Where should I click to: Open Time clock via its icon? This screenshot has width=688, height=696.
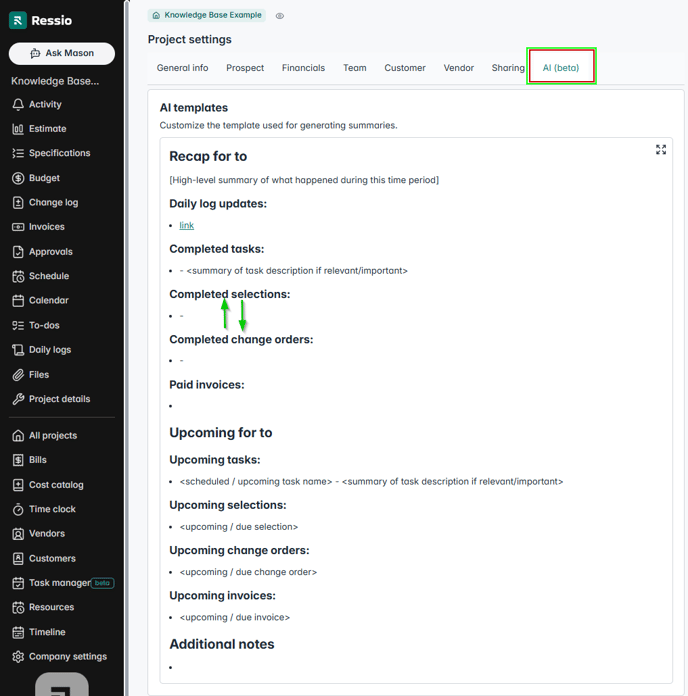click(18, 509)
